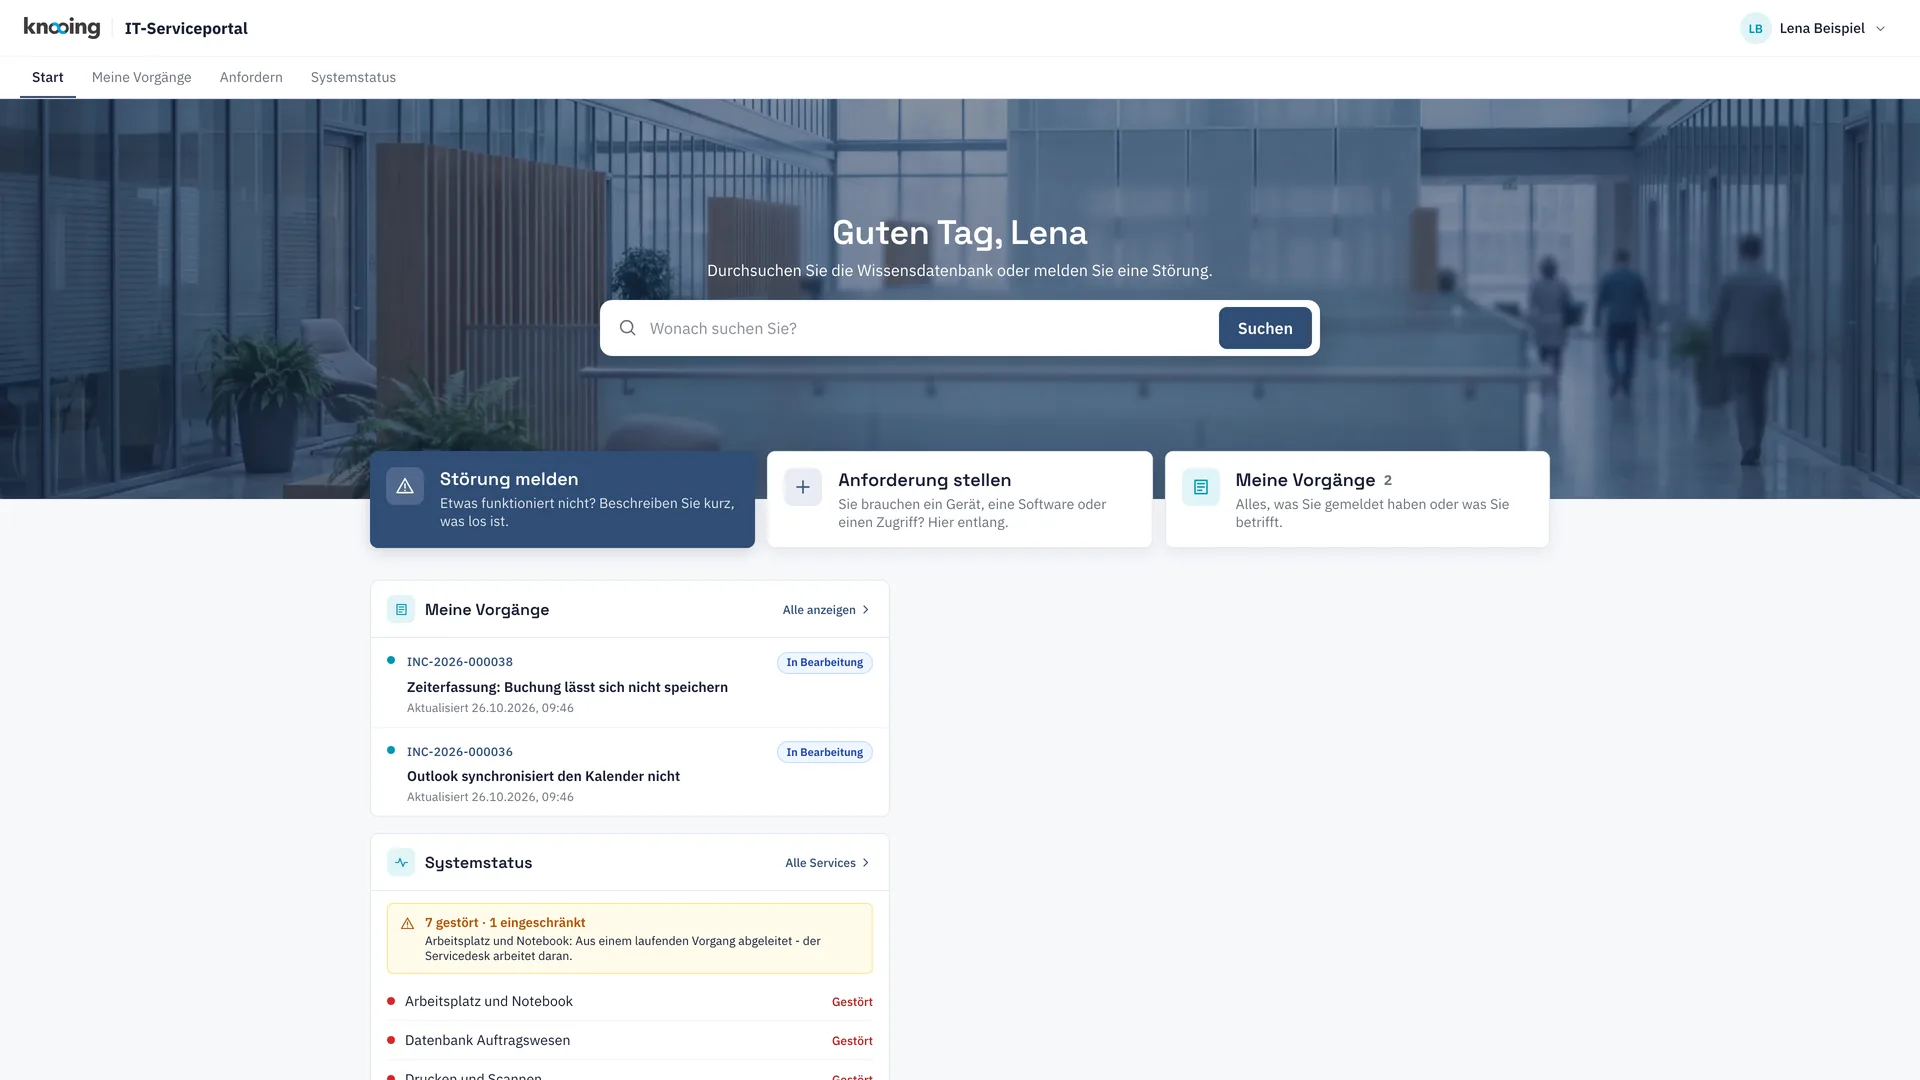Click the knooing logo
Screen dimensions: 1920x1080
coord(62,28)
